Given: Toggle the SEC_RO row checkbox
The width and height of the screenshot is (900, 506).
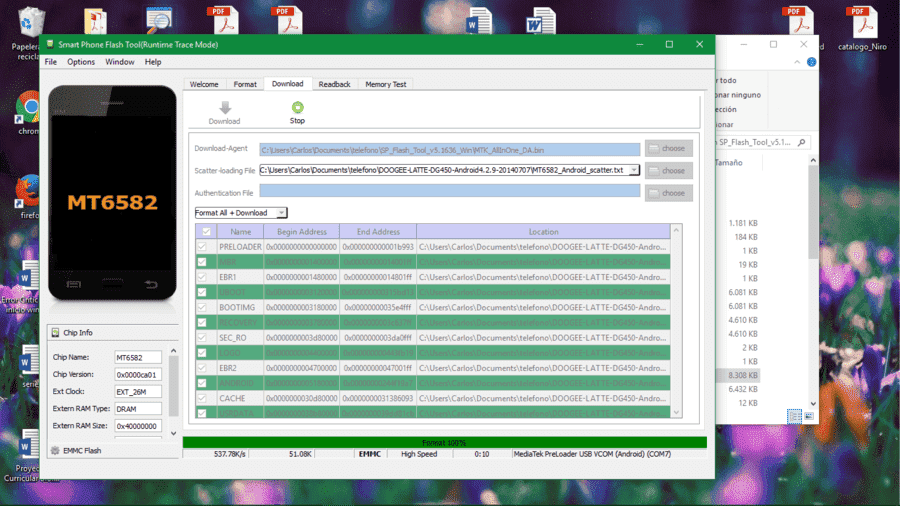Looking at the screenshot, I should click(x=202, y=338).
